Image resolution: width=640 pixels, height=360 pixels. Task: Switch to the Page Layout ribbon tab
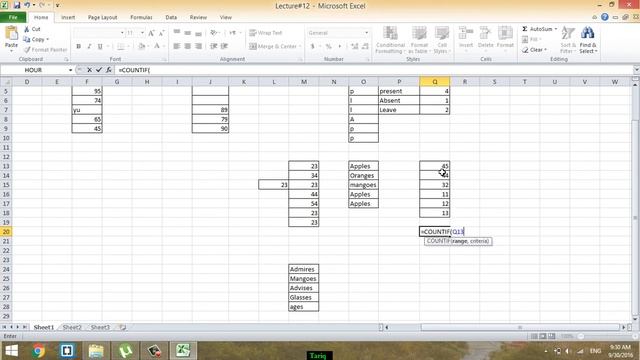coord(102,18)
